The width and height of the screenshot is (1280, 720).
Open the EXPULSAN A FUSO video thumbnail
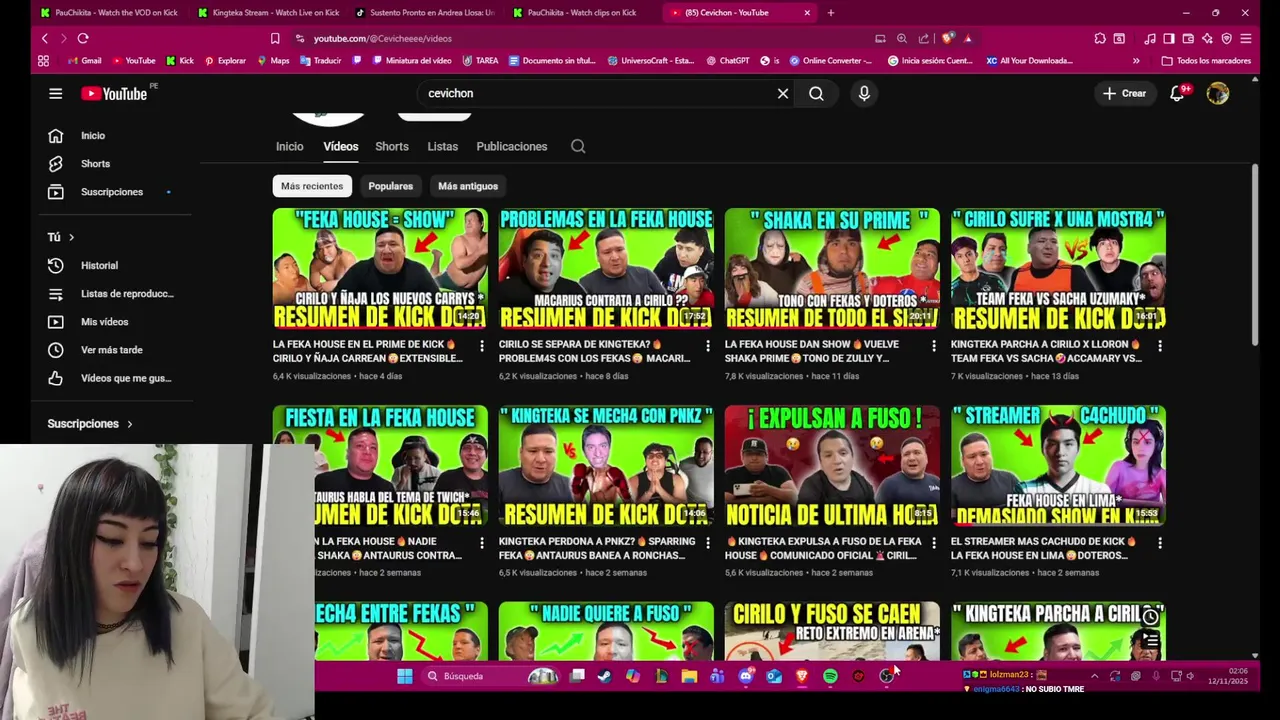(x=832, y=465)
